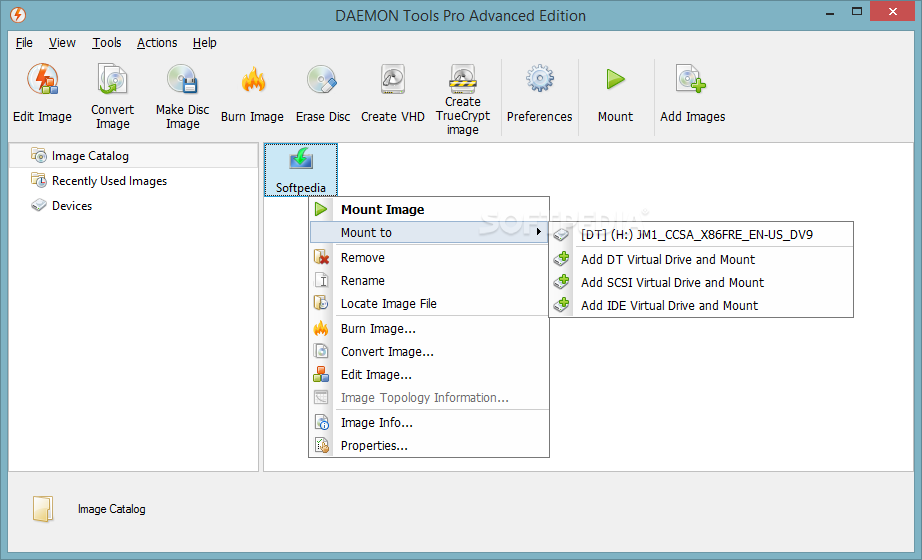Open Image Info... from context menu
922x560 pixels.
tap(429, 423)
